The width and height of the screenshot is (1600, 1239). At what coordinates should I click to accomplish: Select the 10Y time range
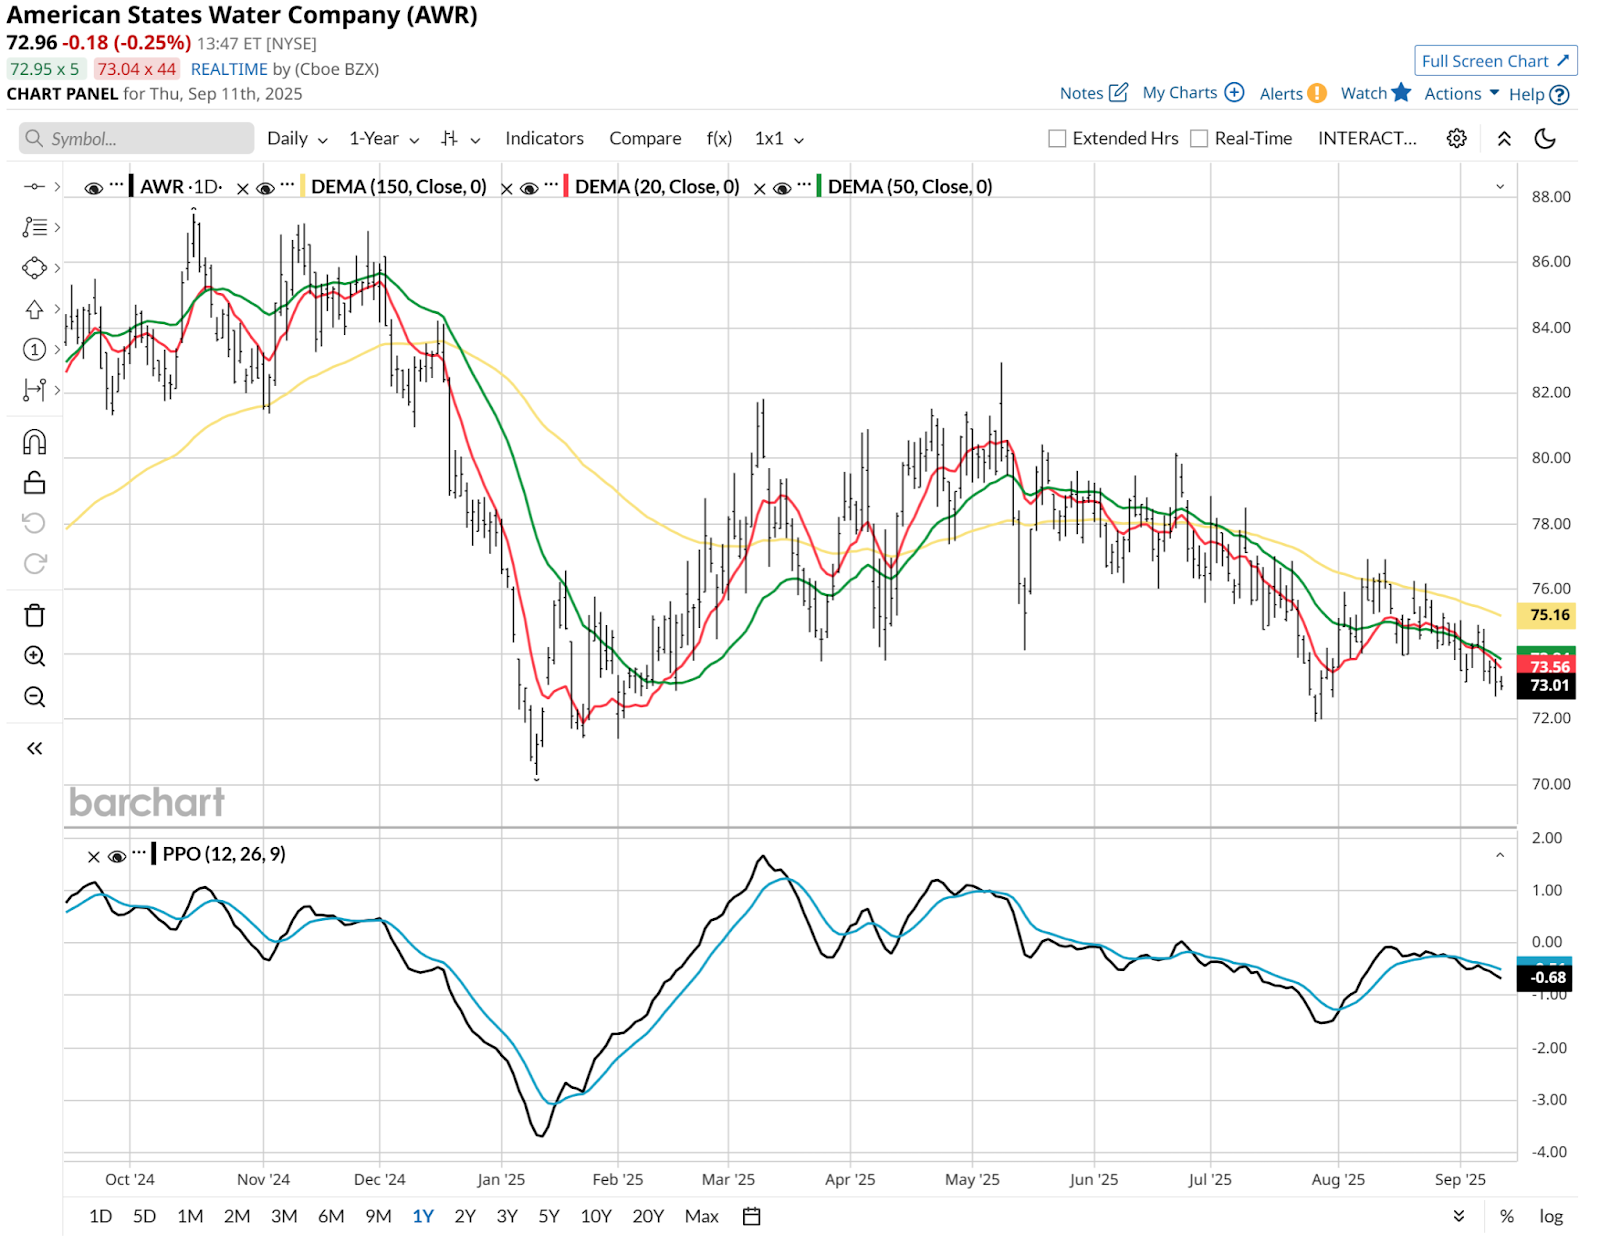click(x=596, y=1216)
